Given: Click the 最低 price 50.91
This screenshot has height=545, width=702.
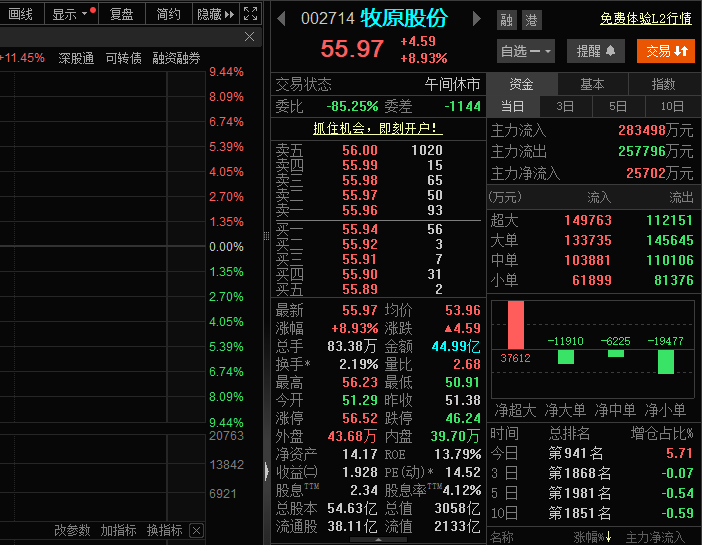Looking at the screenshot, I should tap(463, 382).
